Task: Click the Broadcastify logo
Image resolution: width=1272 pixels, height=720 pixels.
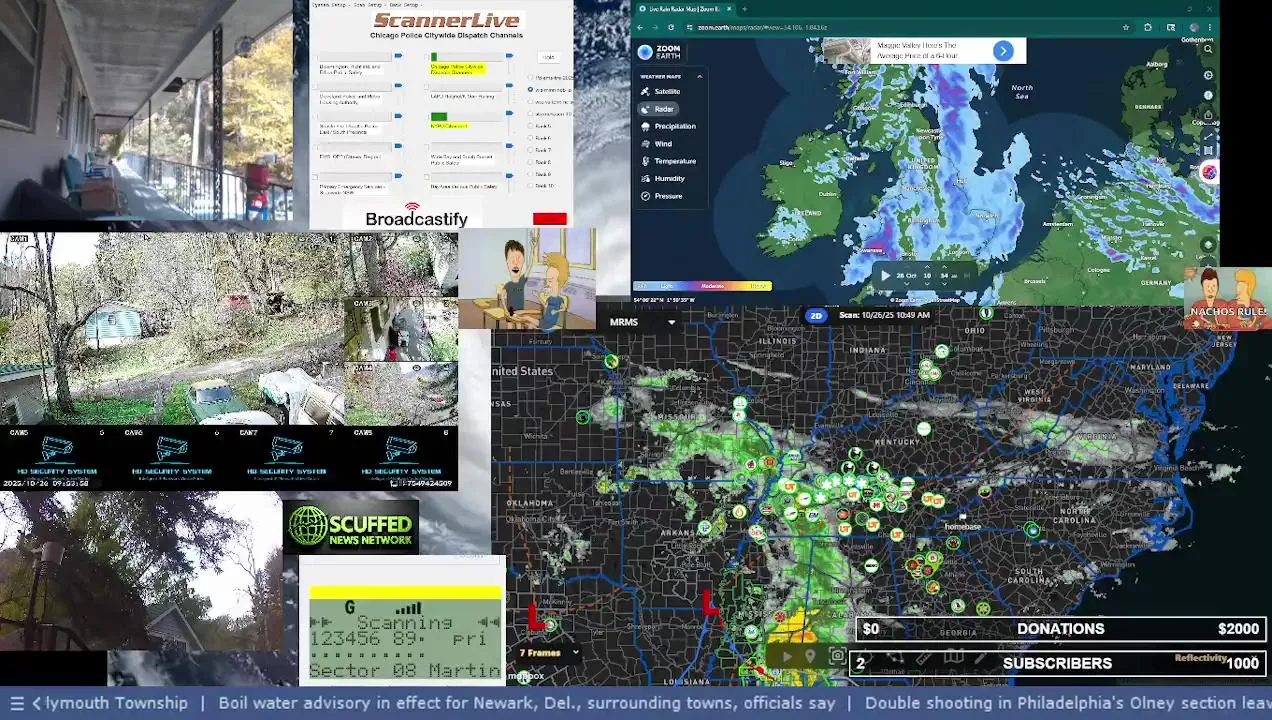Action: 416,216
